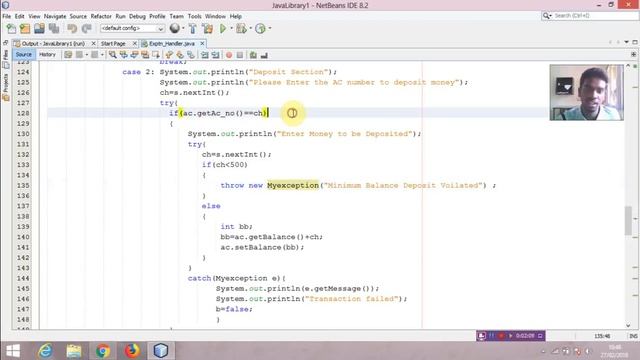Viewport: 640px width, 360px height.
Task: Close the Start Page tab
Action: (x=135, y=43)
